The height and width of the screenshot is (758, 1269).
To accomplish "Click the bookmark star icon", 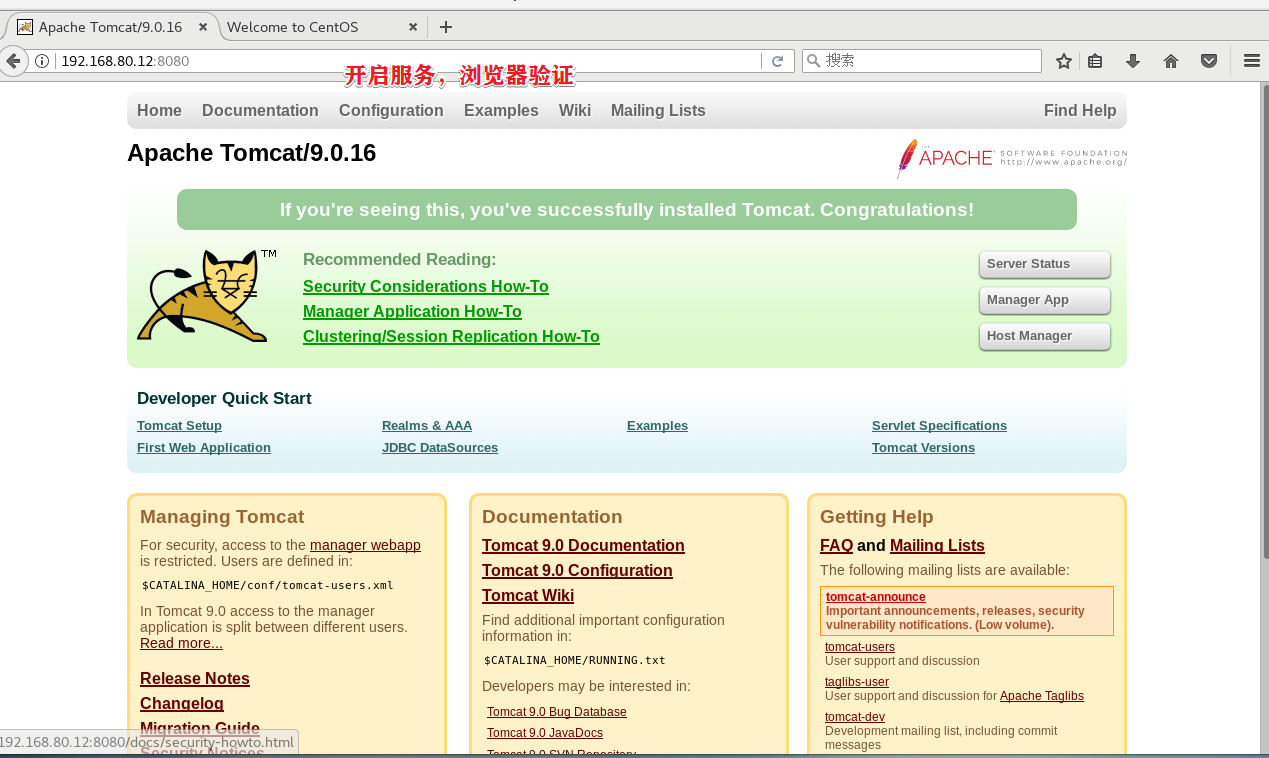I will [x=1063, y=61].
